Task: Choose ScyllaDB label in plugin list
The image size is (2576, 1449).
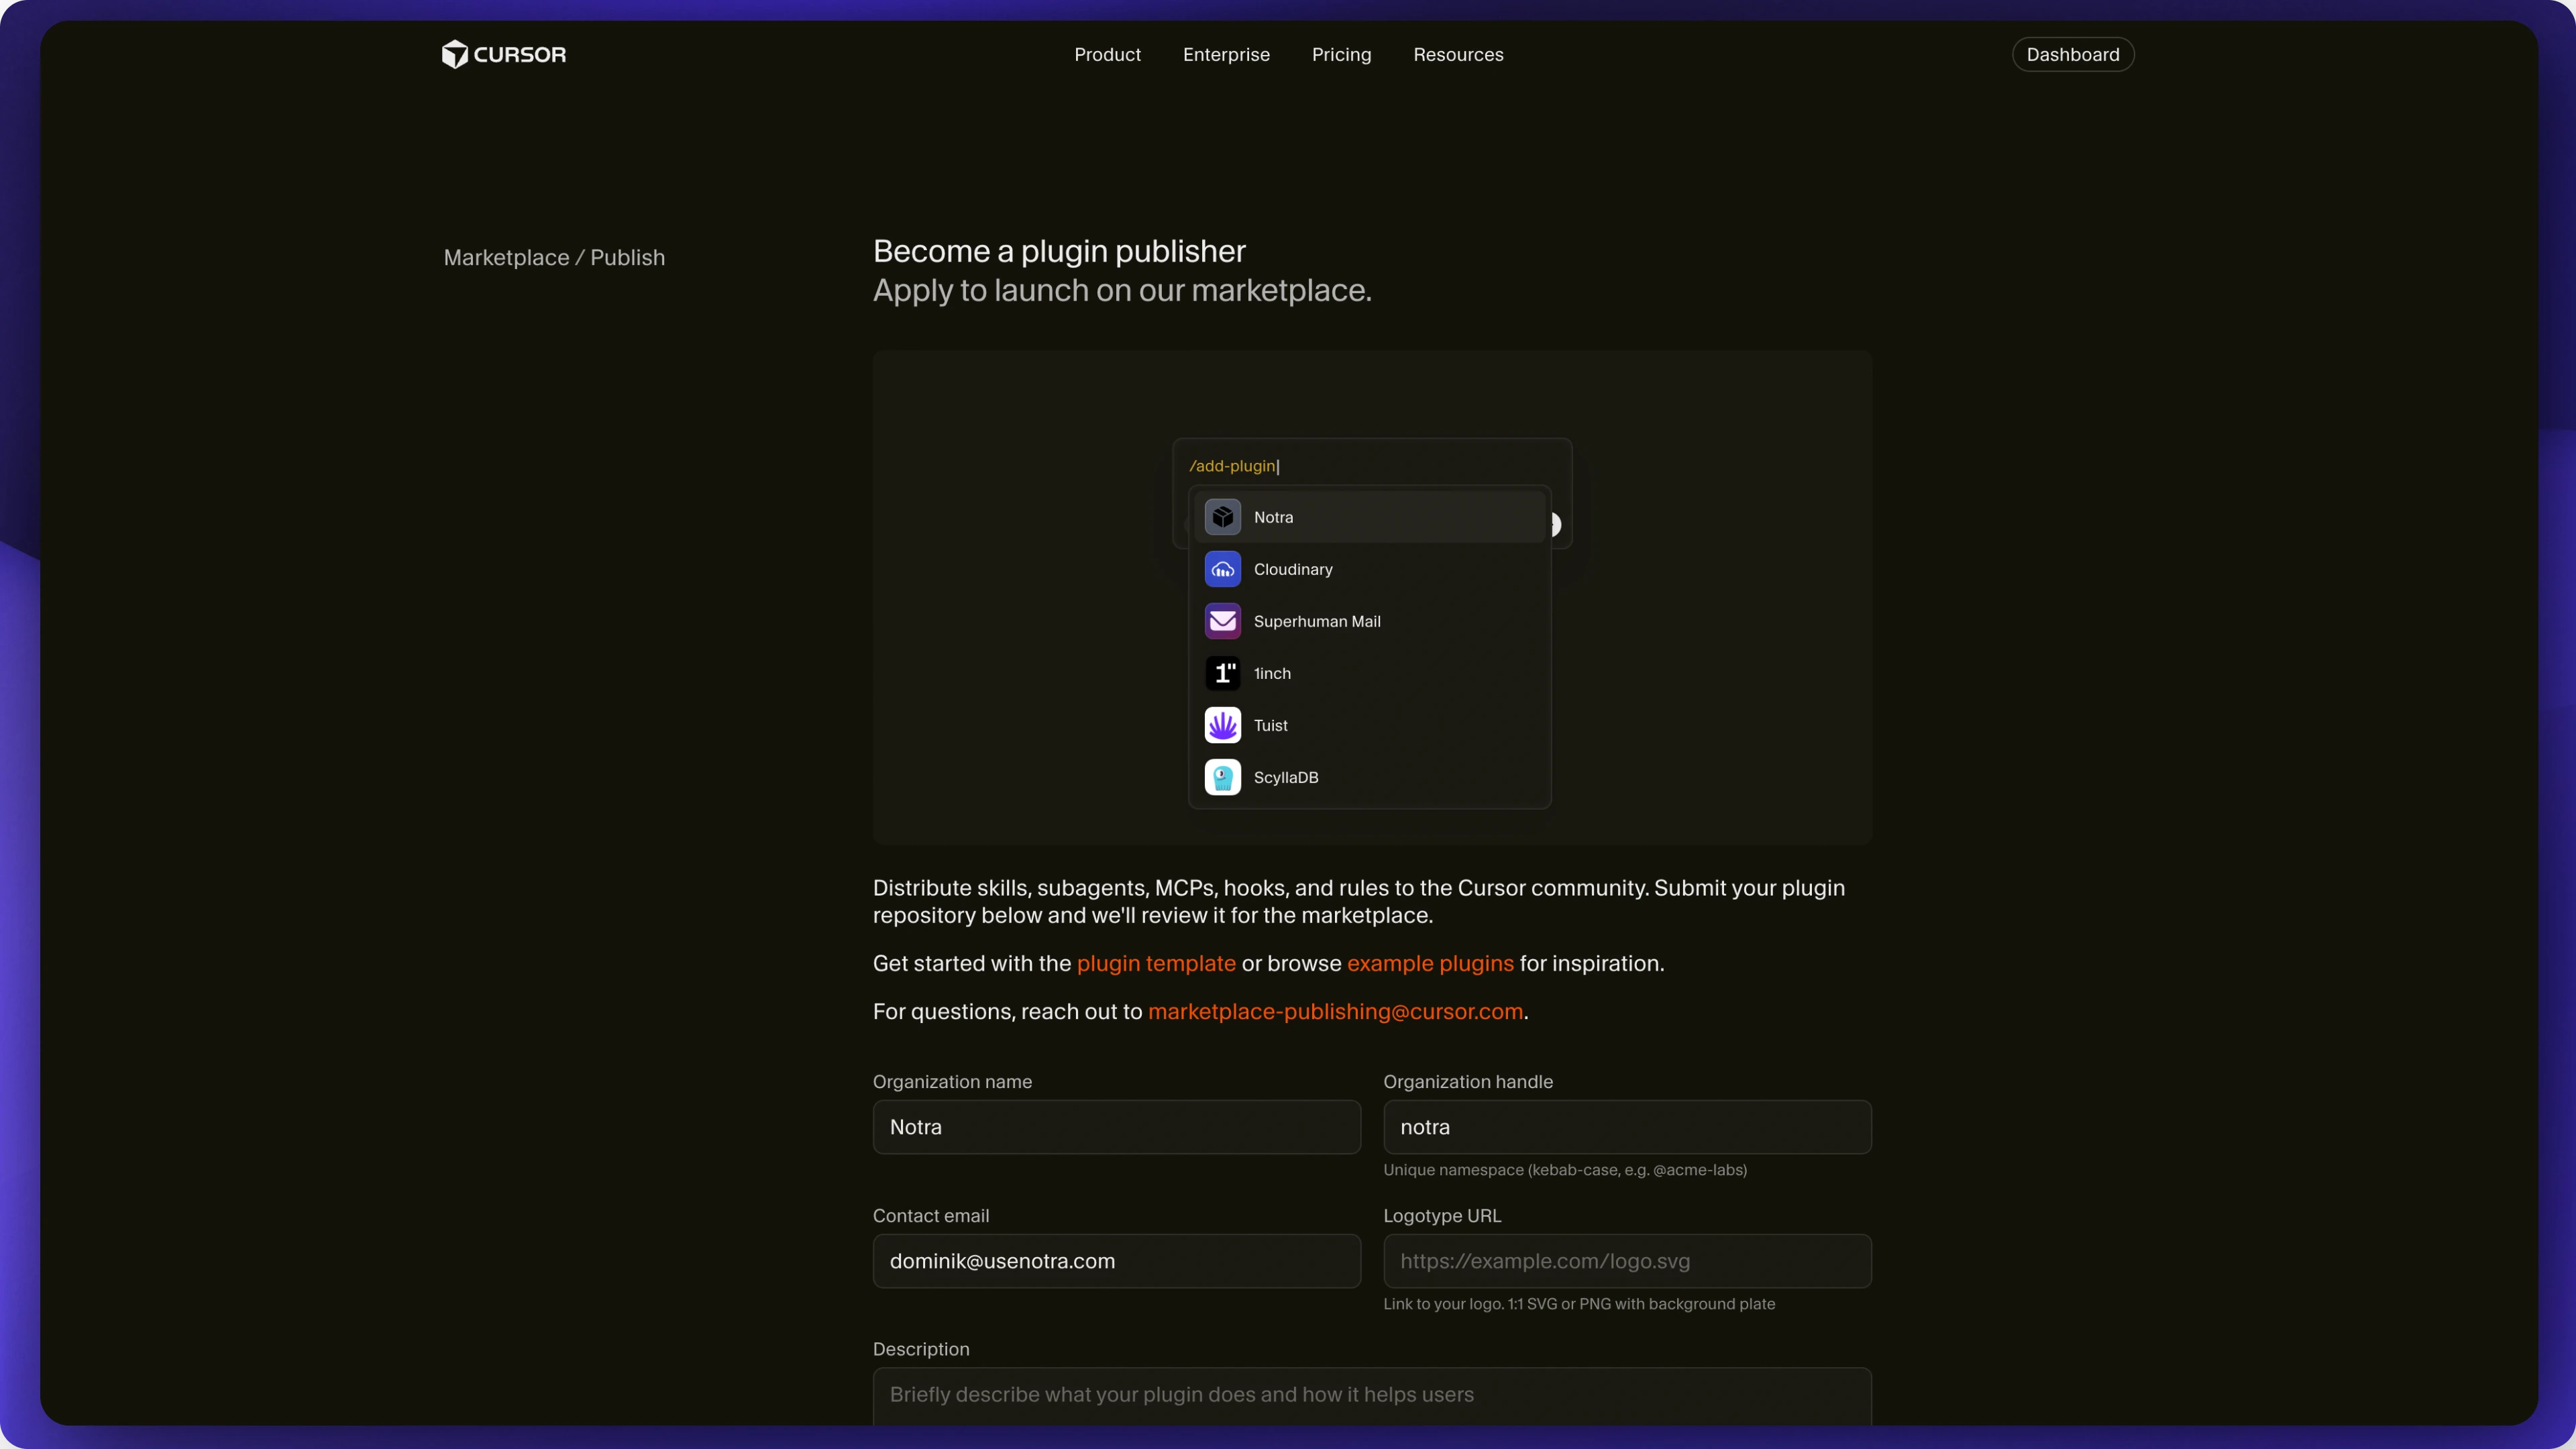Action: click(1286, 777)
